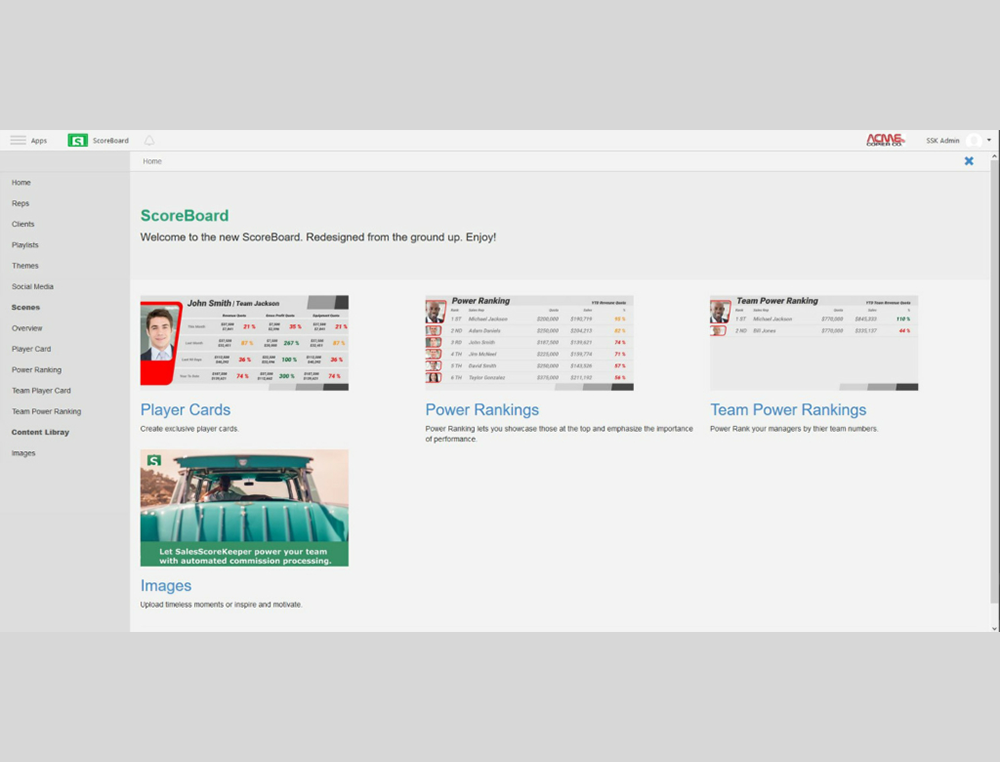Open Images under Content Library

pos(24,453)
